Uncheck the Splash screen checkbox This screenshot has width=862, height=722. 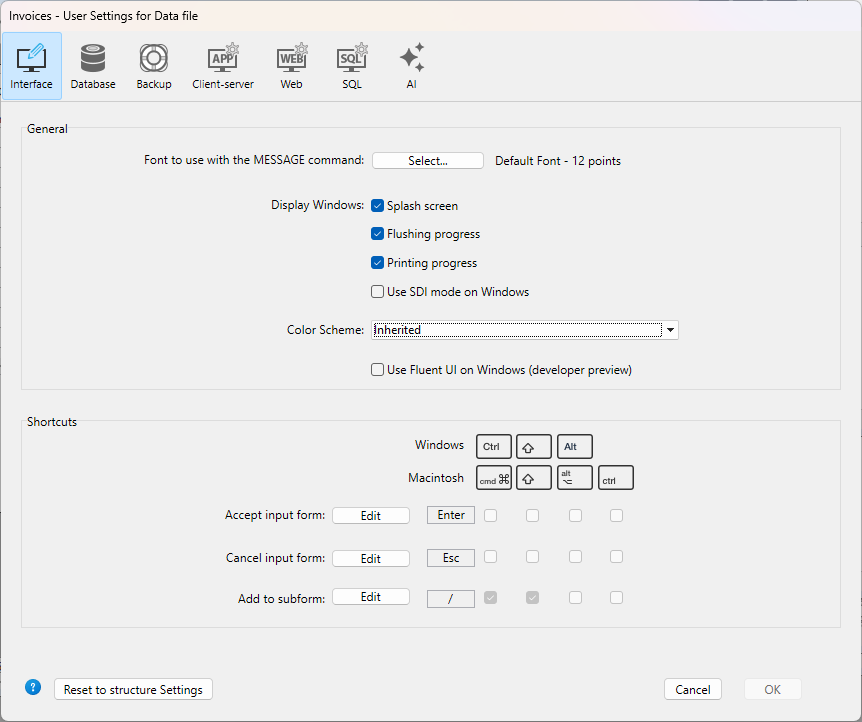pyautogui.click(x=378, y=206)
